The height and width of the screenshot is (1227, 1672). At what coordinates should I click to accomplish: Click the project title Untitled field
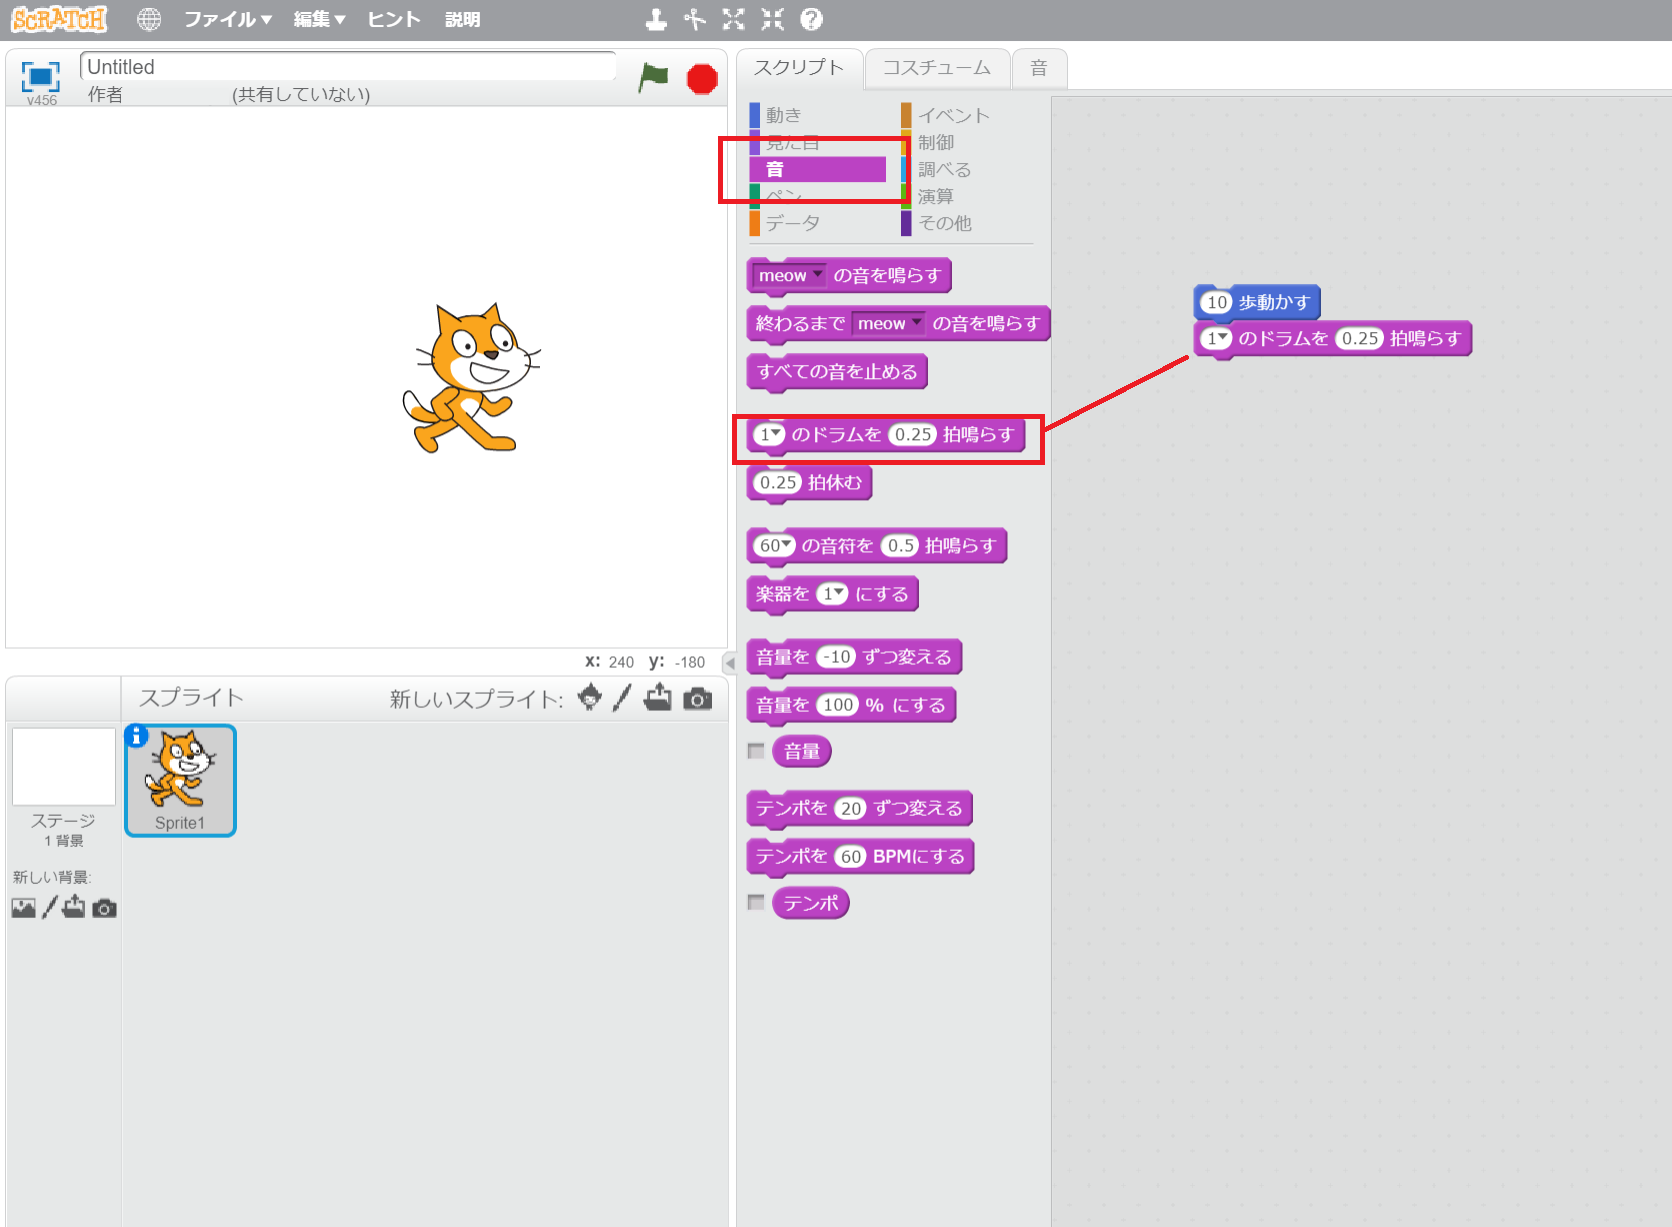click(x=348, y=67)
